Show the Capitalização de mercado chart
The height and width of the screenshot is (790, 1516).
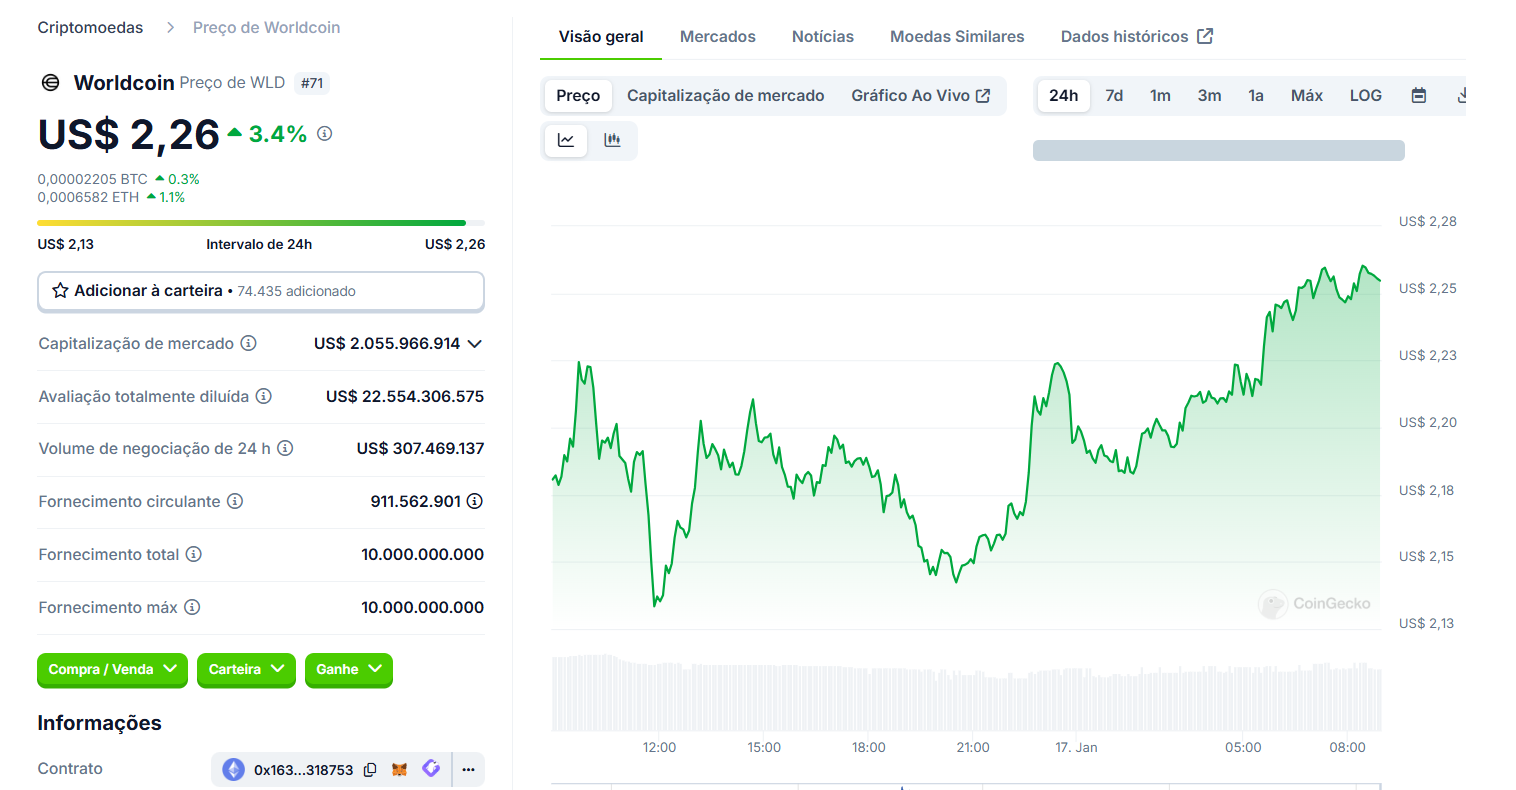(726, 96)
